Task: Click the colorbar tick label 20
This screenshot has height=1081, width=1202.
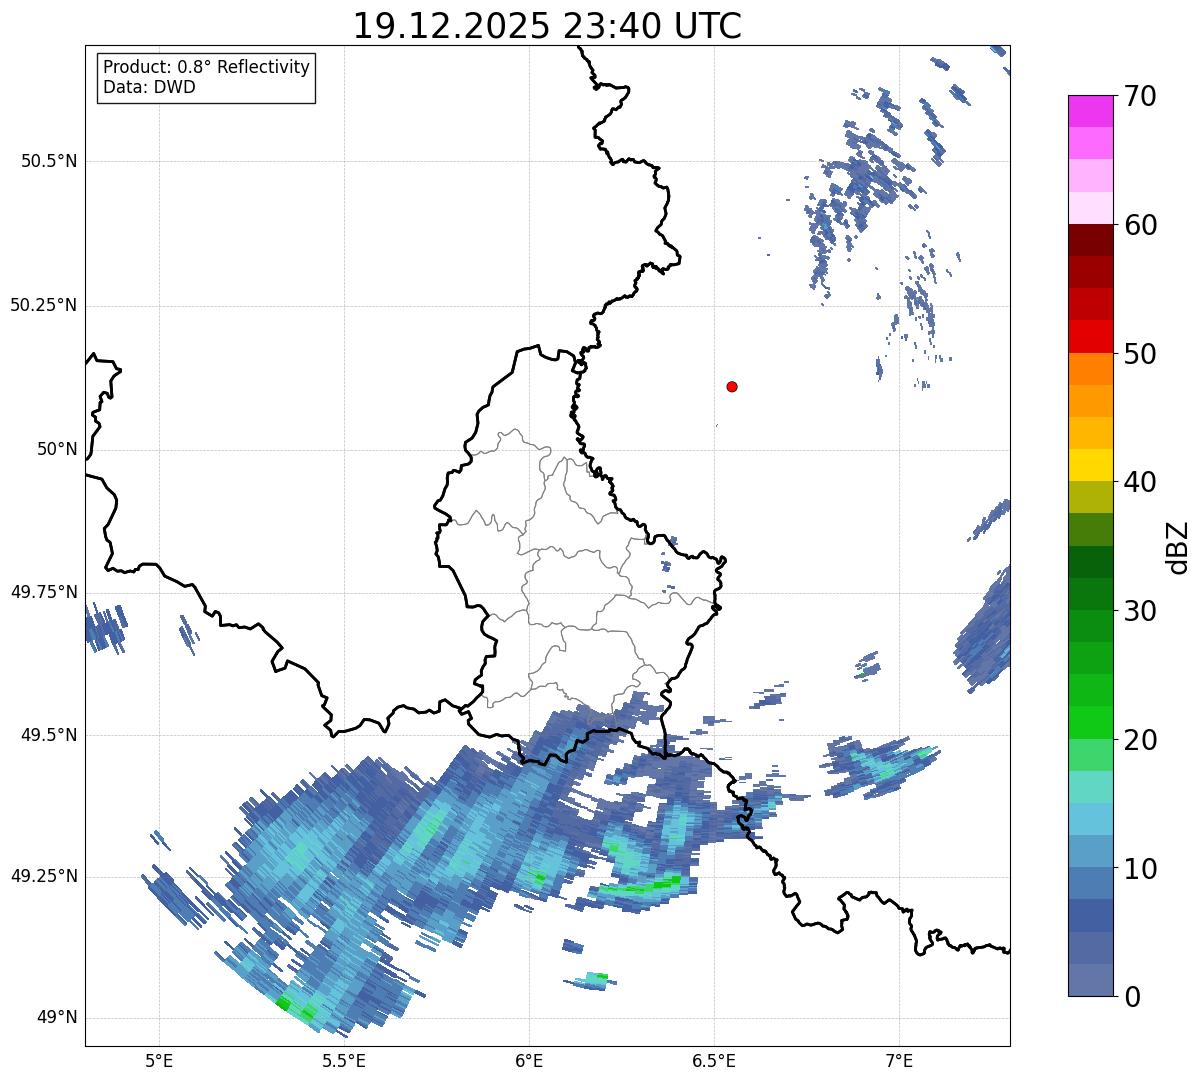Action: click(1140, 740)
